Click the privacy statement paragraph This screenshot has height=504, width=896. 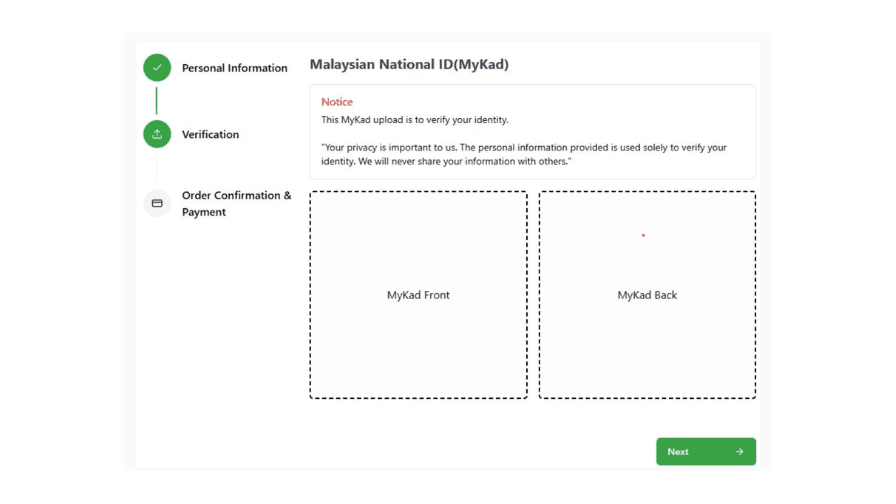pyautogui.click(x=524, y=154)
